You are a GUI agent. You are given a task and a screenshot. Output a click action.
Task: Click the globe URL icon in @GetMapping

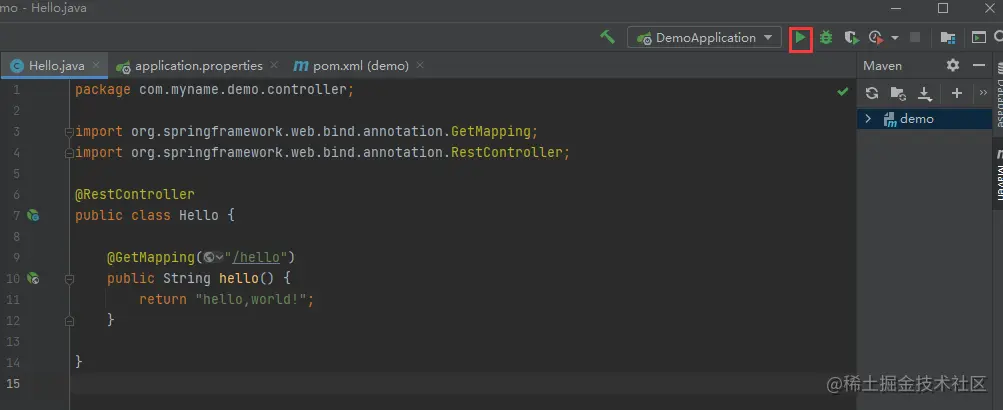pos(209,257)
